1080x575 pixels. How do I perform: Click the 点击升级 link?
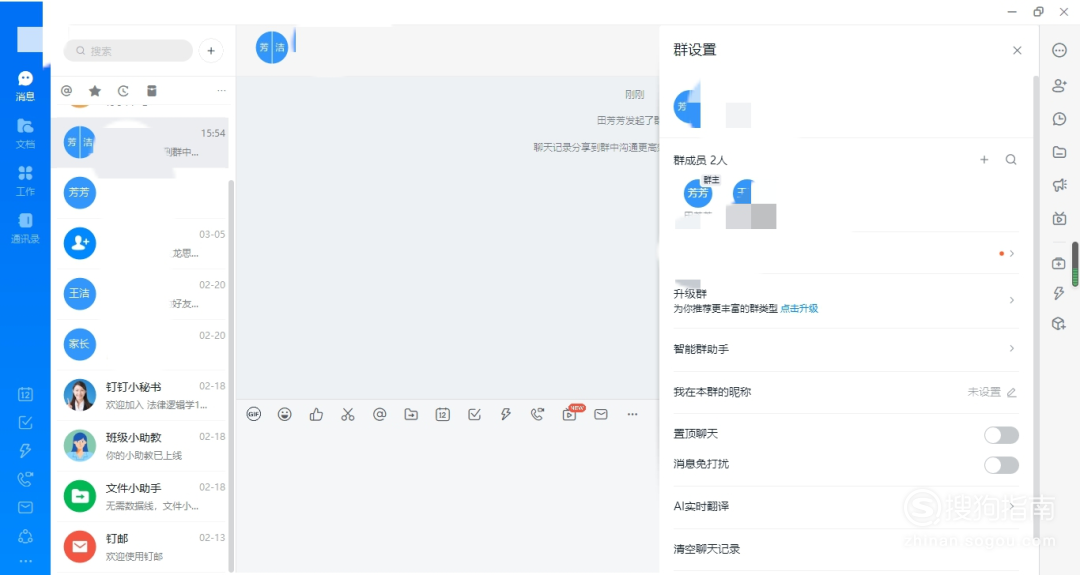coord(799,309)
